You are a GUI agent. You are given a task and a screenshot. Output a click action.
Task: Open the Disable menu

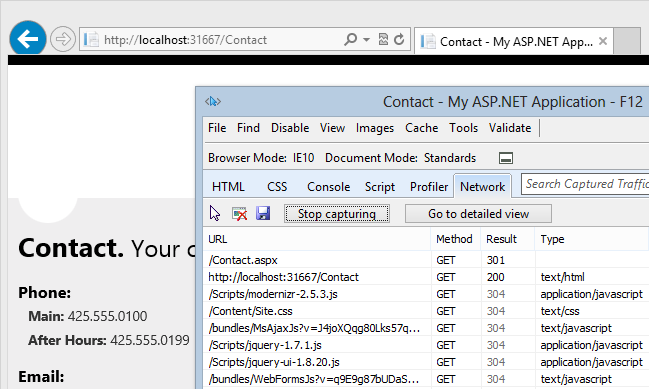(290, 128)
